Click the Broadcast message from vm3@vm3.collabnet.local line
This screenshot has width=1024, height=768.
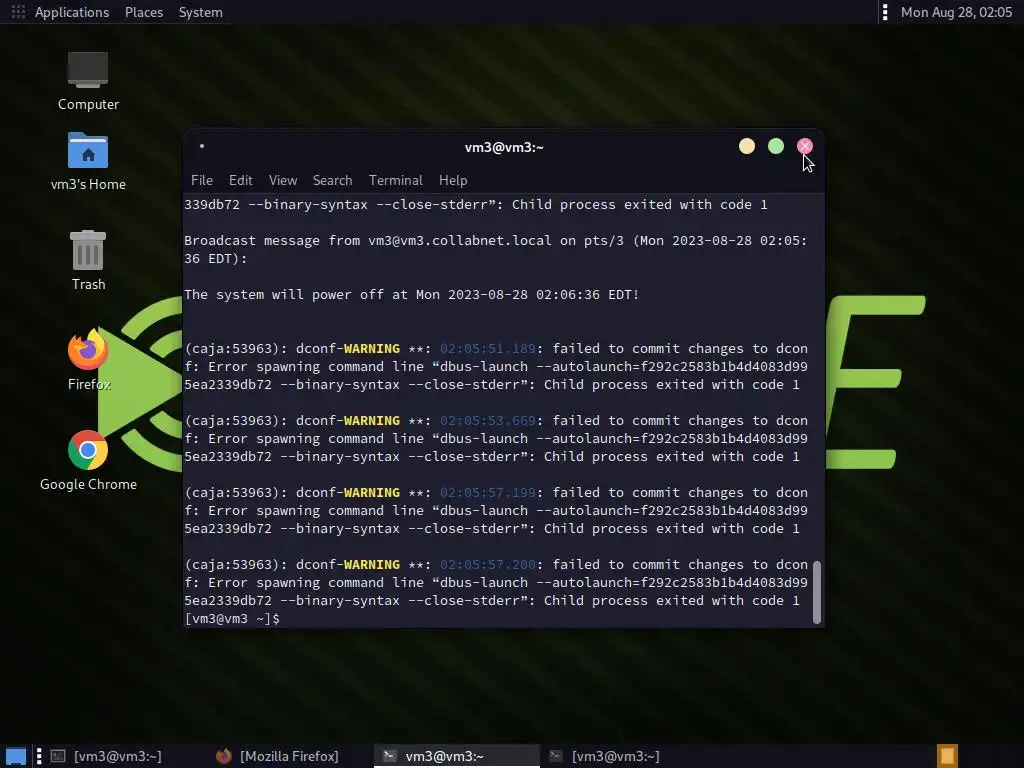[496, 249]
